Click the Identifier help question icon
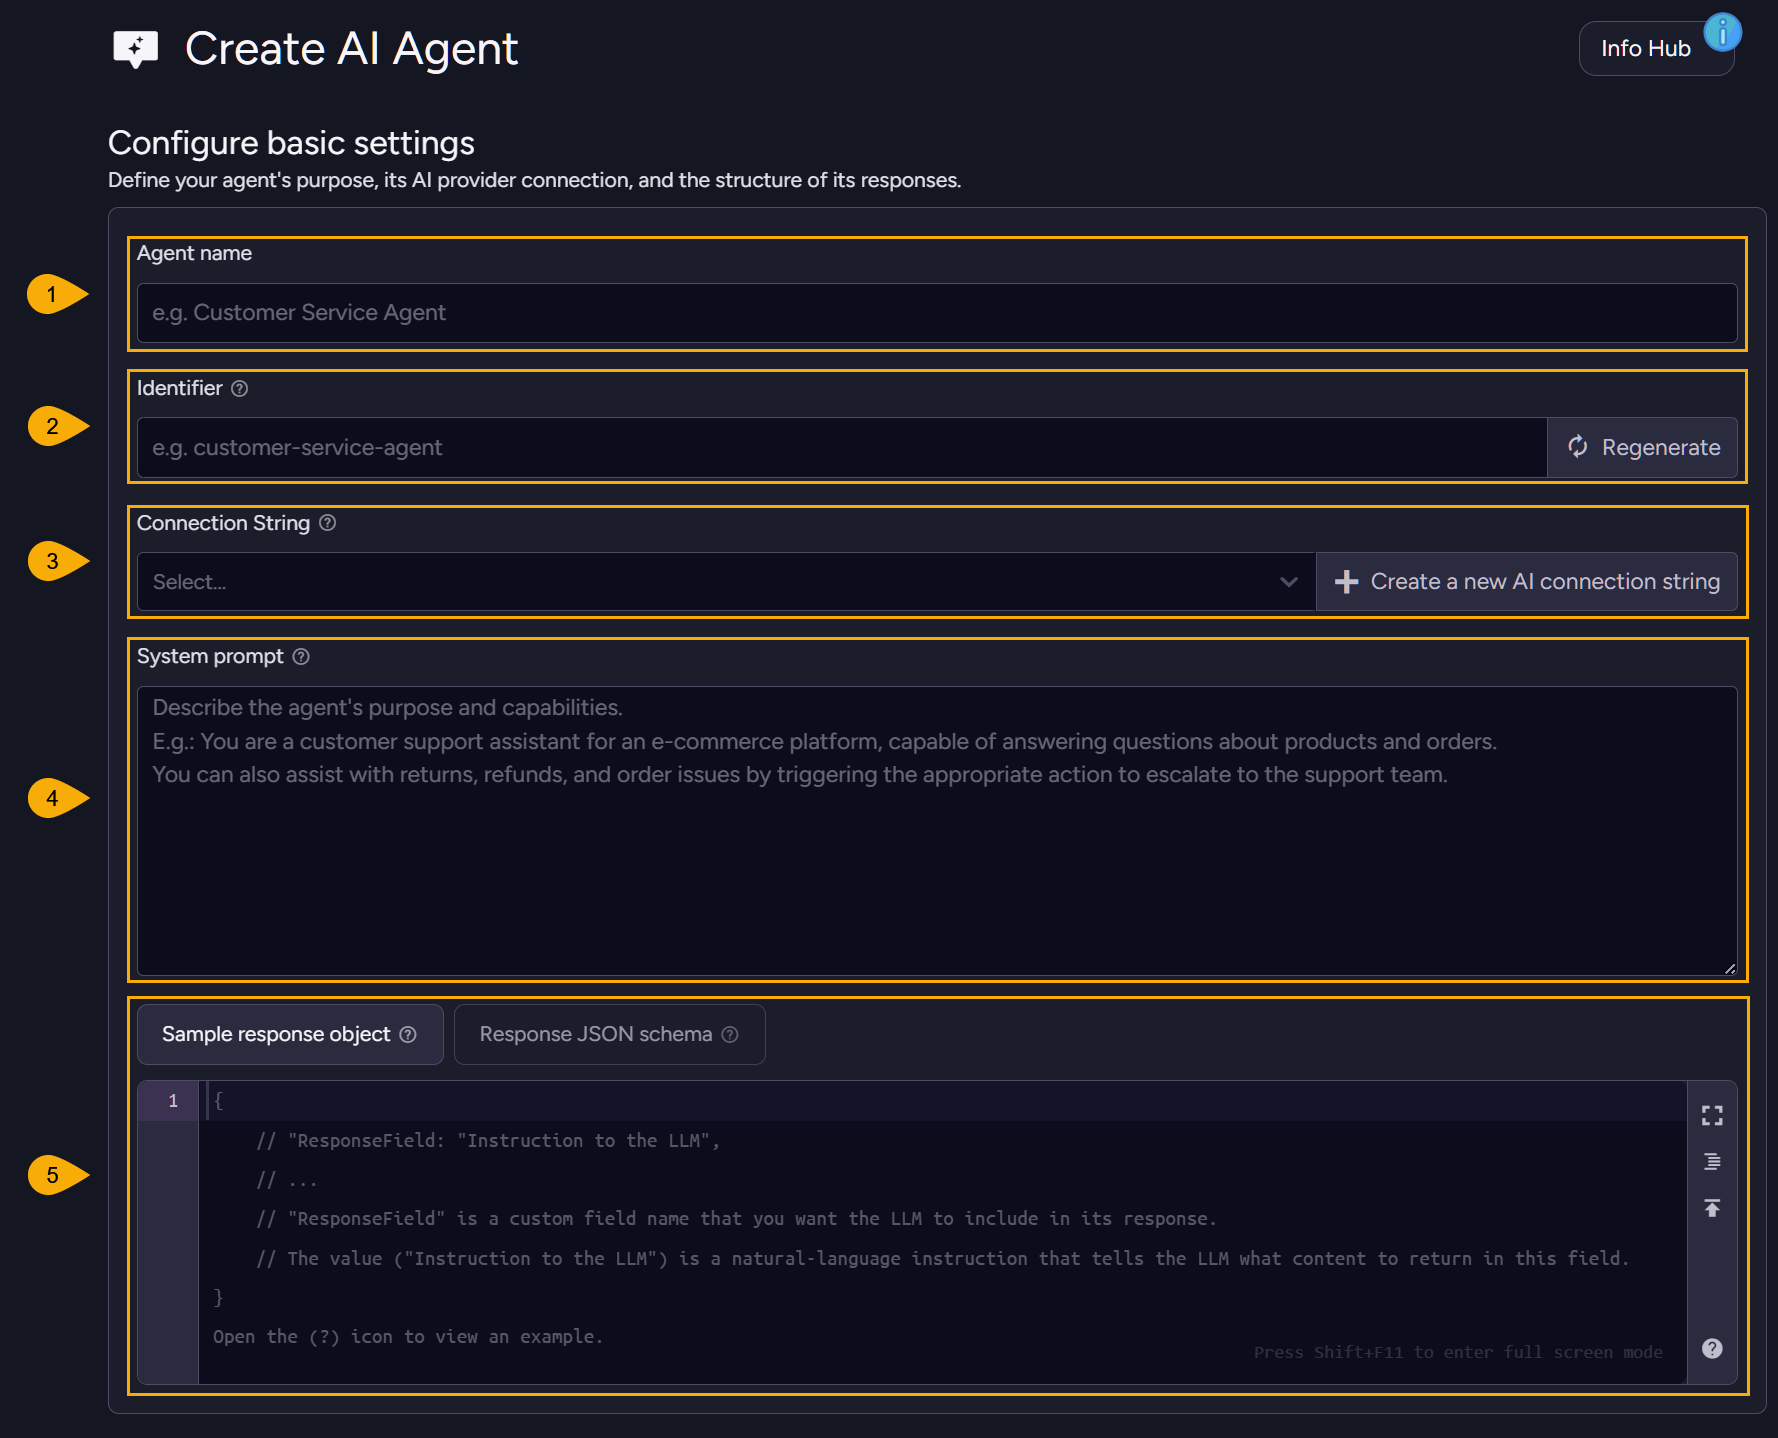Screen dimensions: 1778x1438 pos(240,388)
